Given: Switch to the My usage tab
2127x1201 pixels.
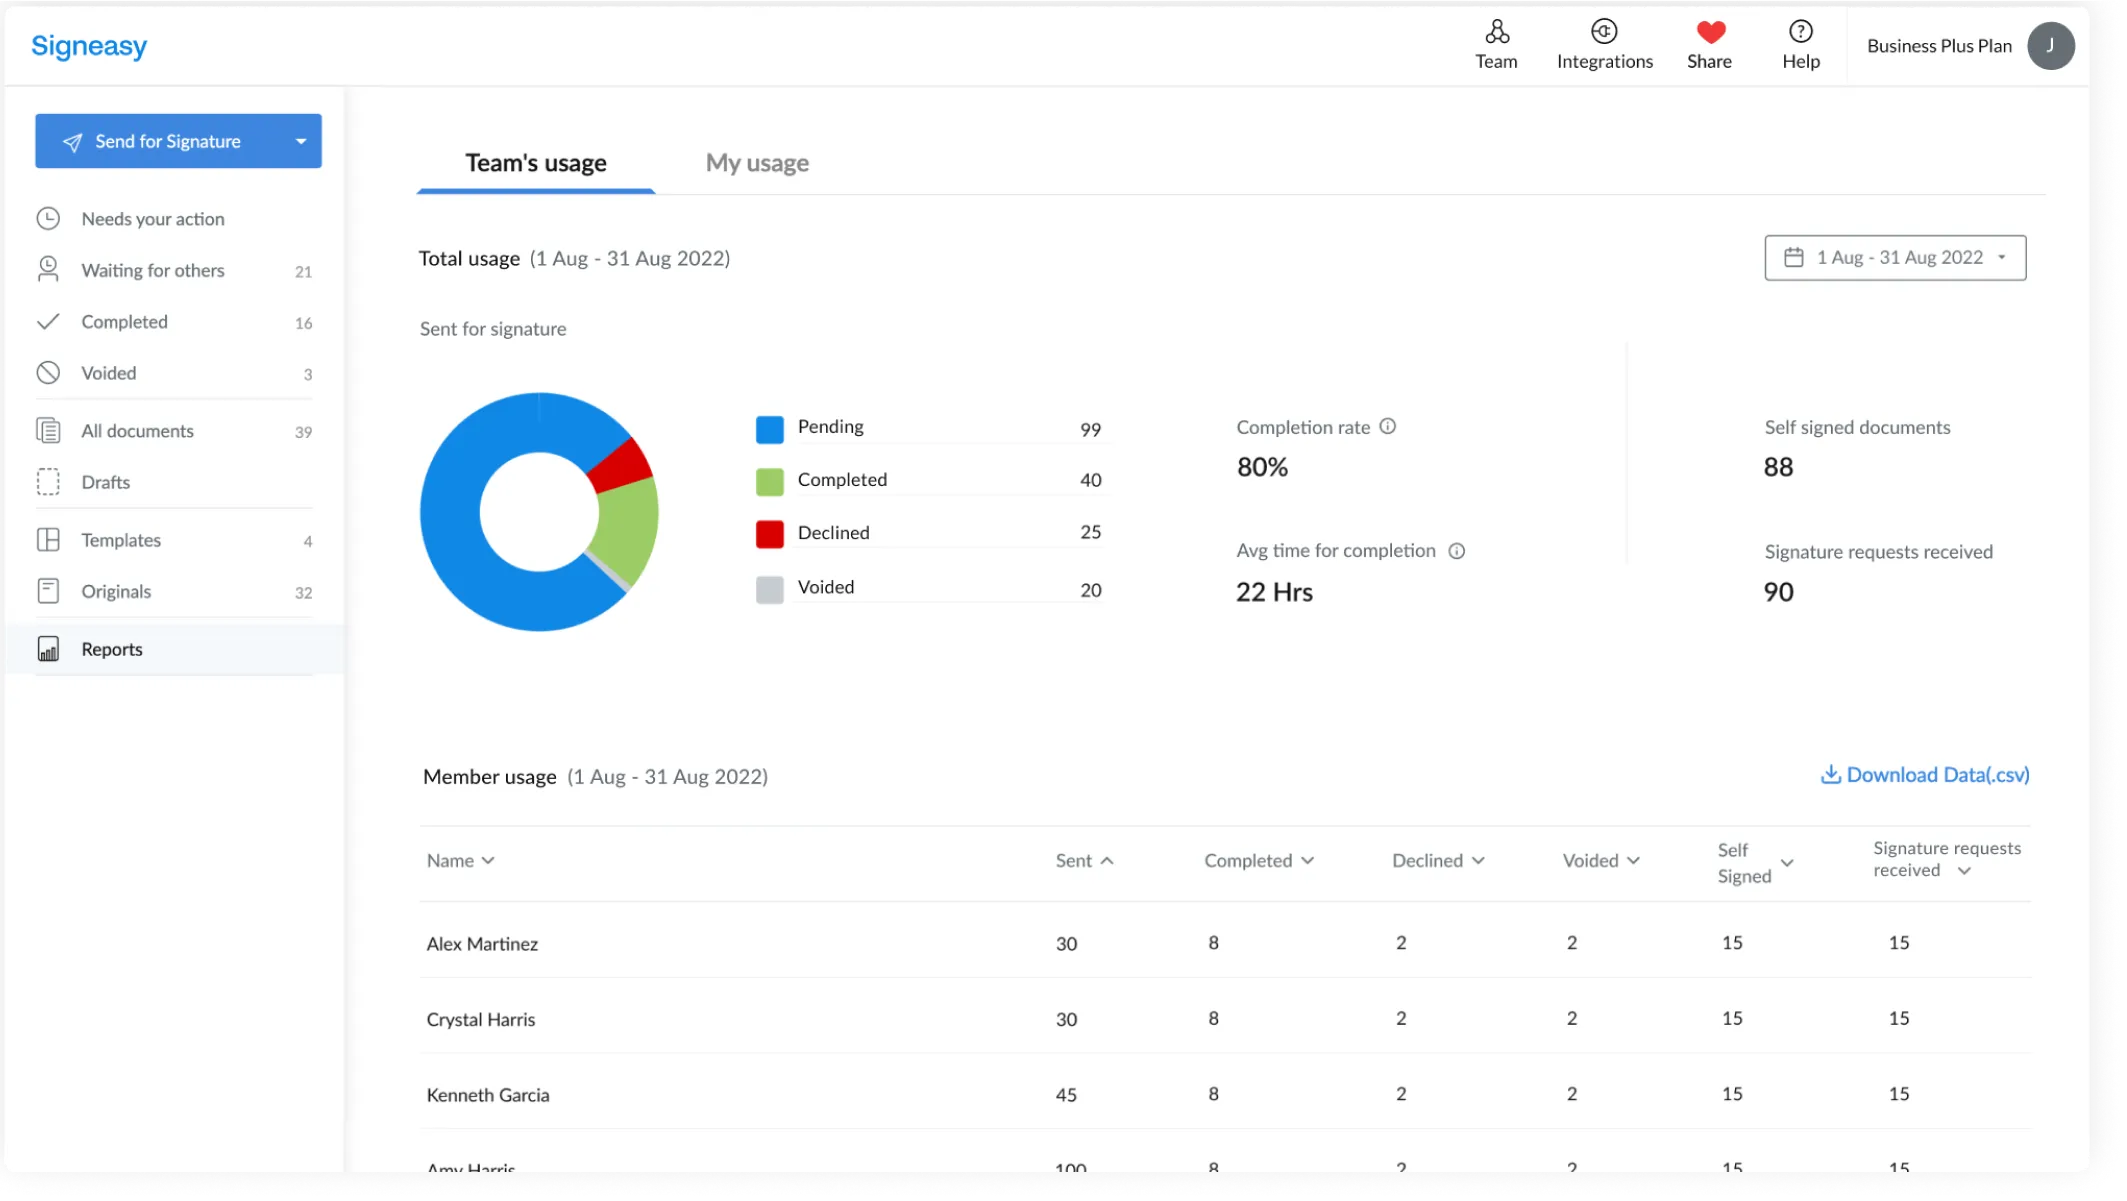Looking at the screenshot, I should pyautogui.click(x=756, y=162).
